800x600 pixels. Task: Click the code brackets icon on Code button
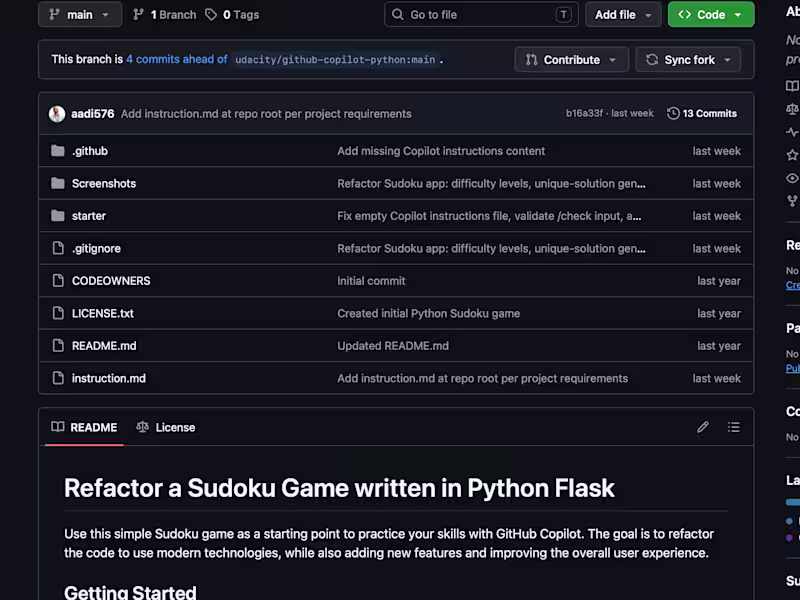685,14
